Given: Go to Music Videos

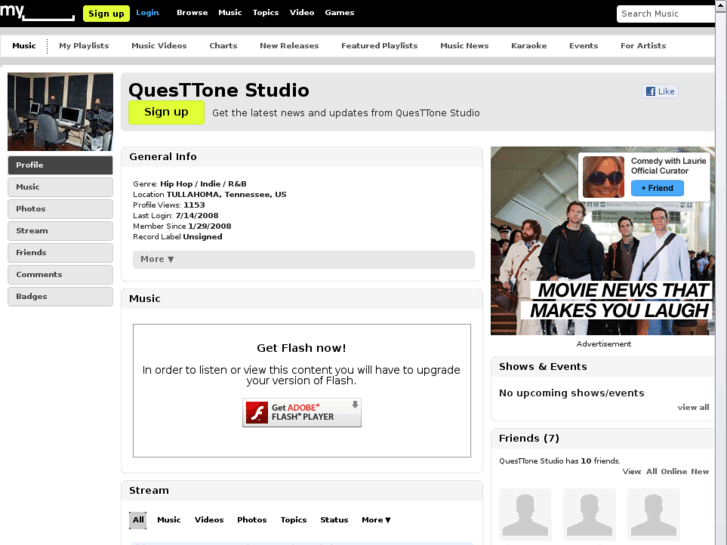Looking at the screenshot, I should [x=159, y=45].
